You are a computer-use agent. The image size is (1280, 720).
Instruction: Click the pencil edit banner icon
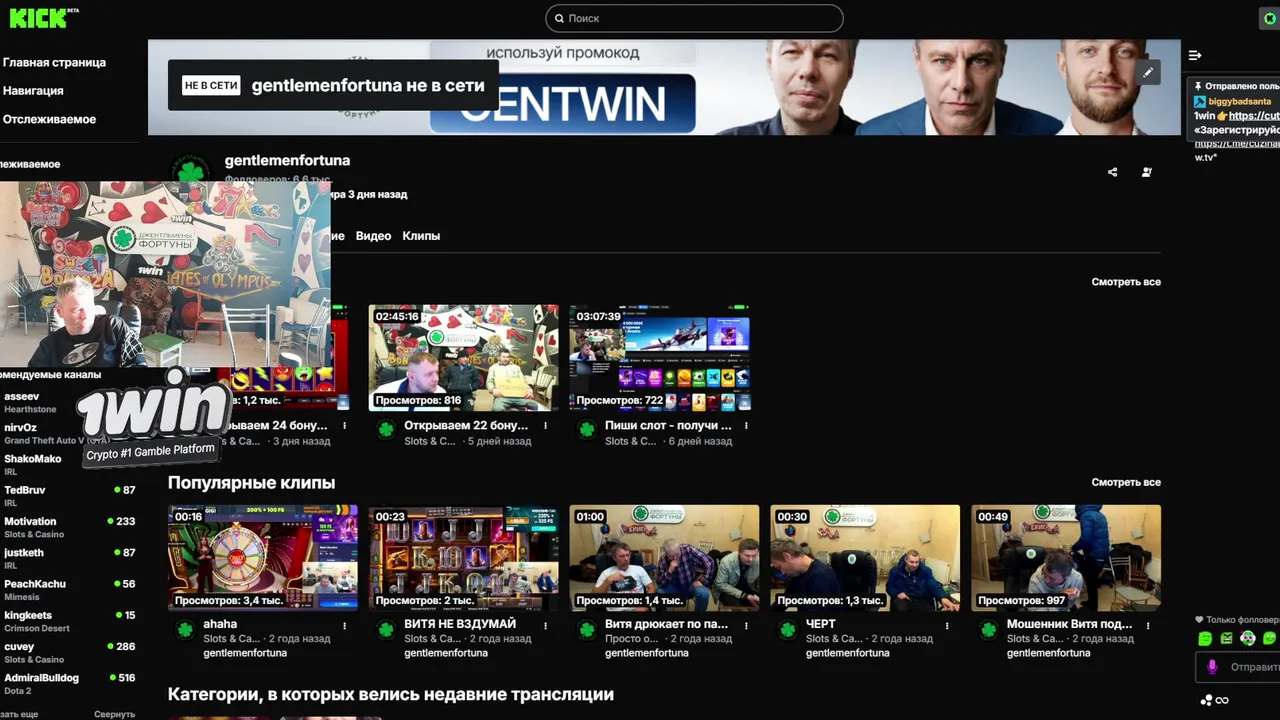pyautogui.click(x=1148, y=72)
